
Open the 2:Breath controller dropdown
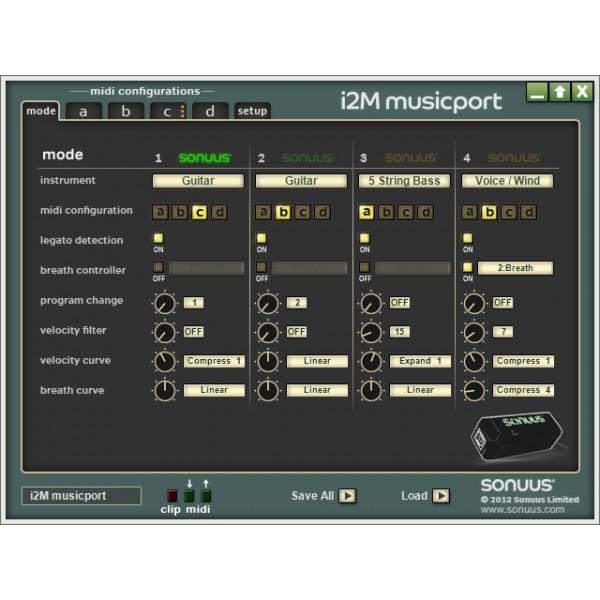coord(515,268)
